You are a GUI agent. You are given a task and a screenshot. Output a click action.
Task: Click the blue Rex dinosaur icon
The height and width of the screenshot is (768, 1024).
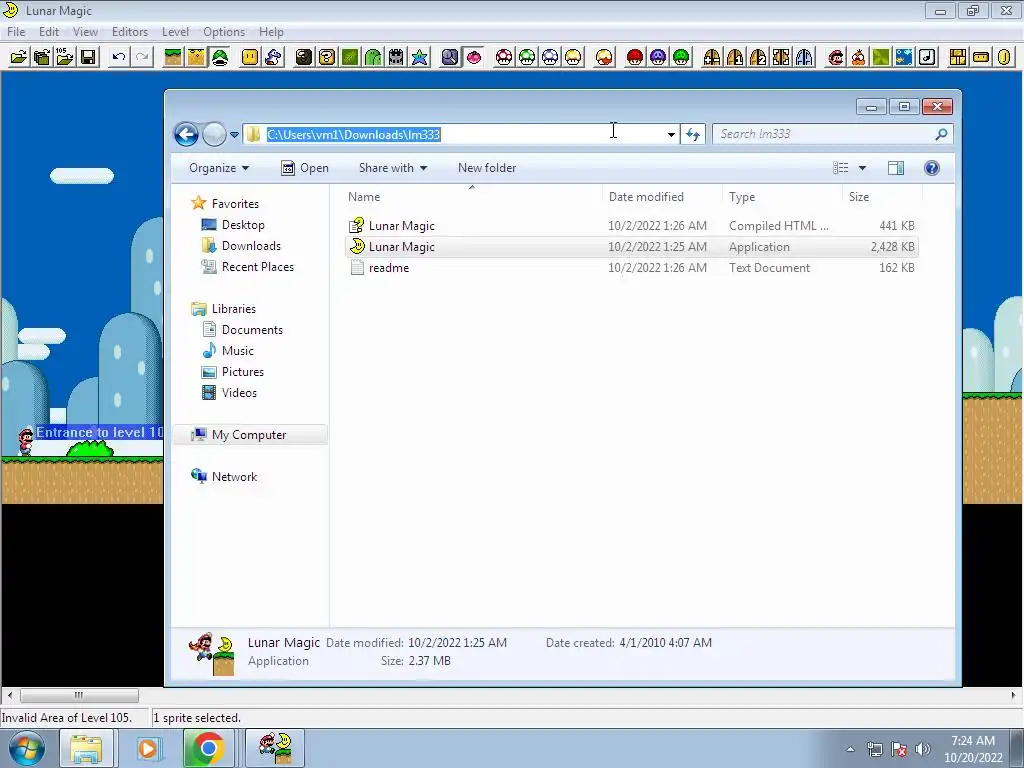pos(273,57)
